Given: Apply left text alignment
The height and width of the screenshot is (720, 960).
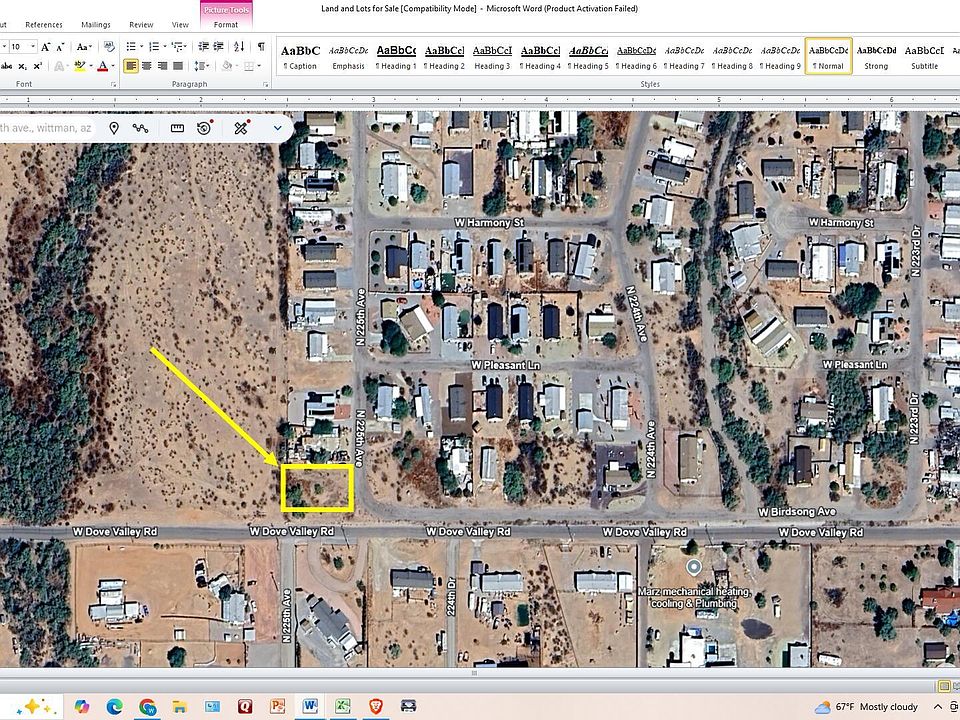Looking at the screenshot, I should 130,66.
